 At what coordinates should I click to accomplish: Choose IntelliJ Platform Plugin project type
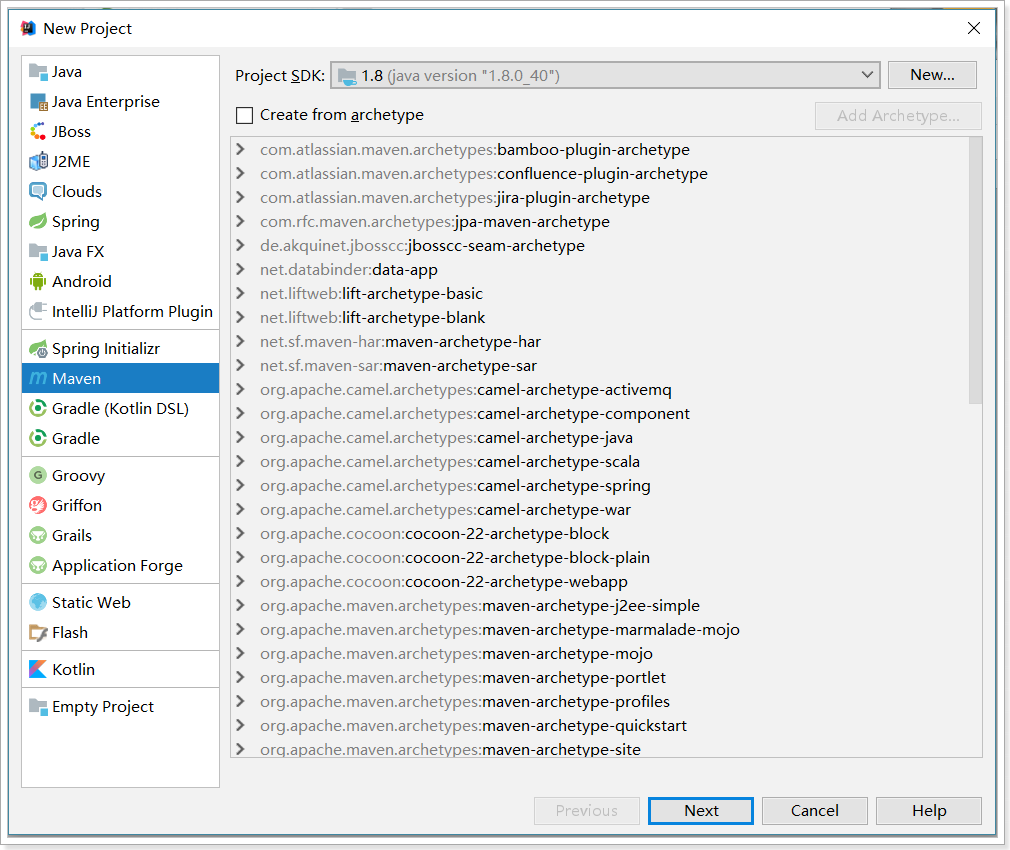(x=120, y=312)
